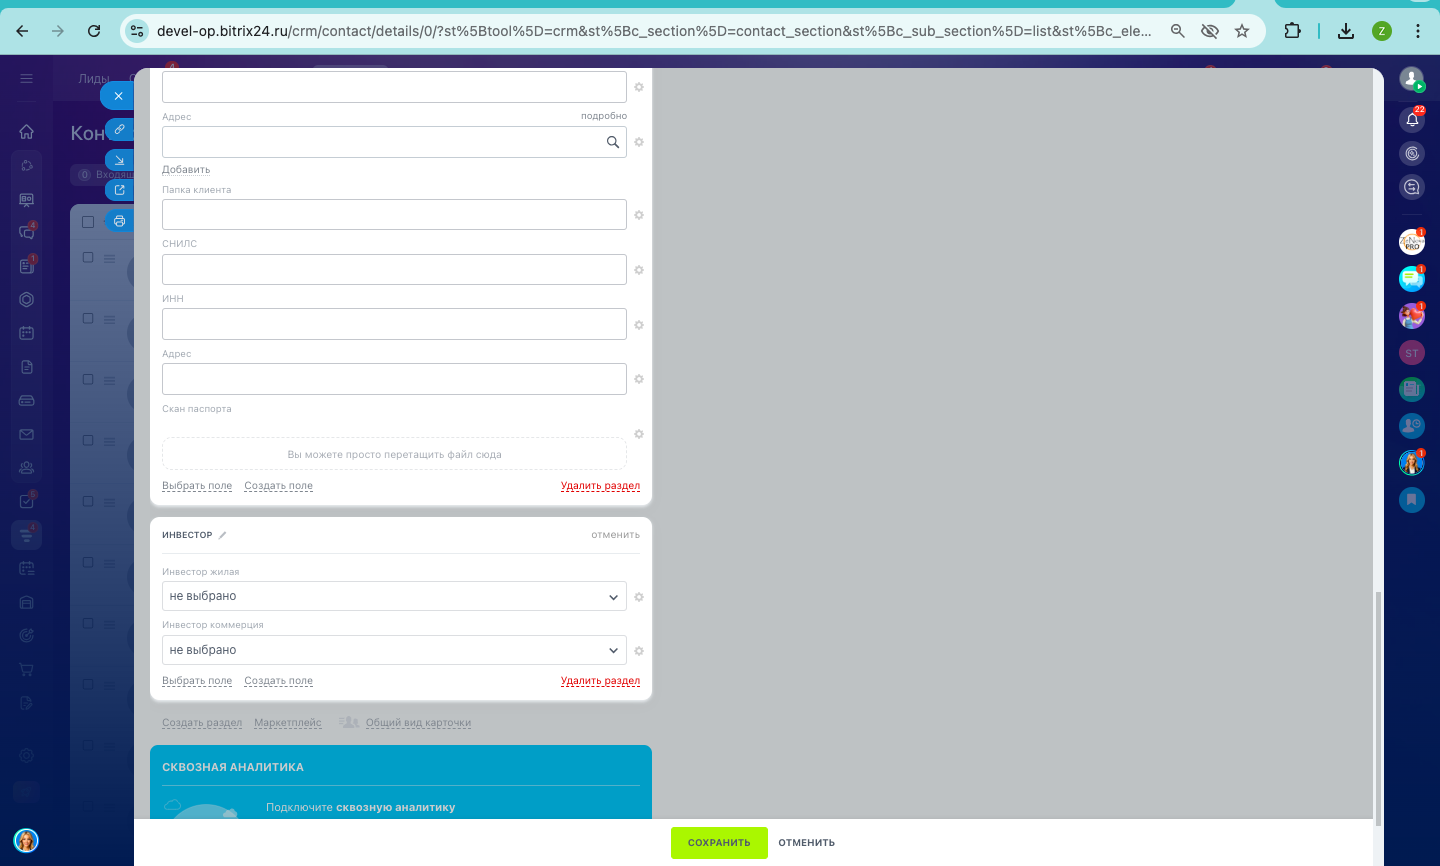Open Инвестор коммерция dropdown
Viewport: 1440px width, 866px height.
[394, 650]
